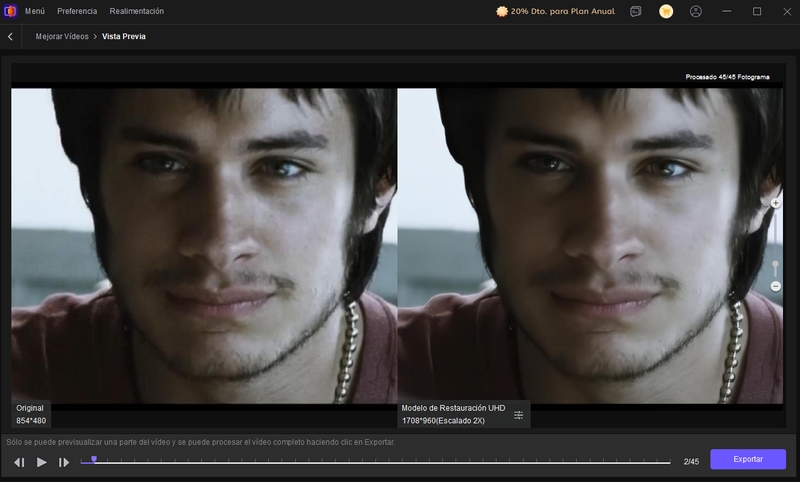The height and width of the screenshot is (482, 800).
Task: Click the Procesado 45/45 Fotograma status
Action: click(727, 77)
